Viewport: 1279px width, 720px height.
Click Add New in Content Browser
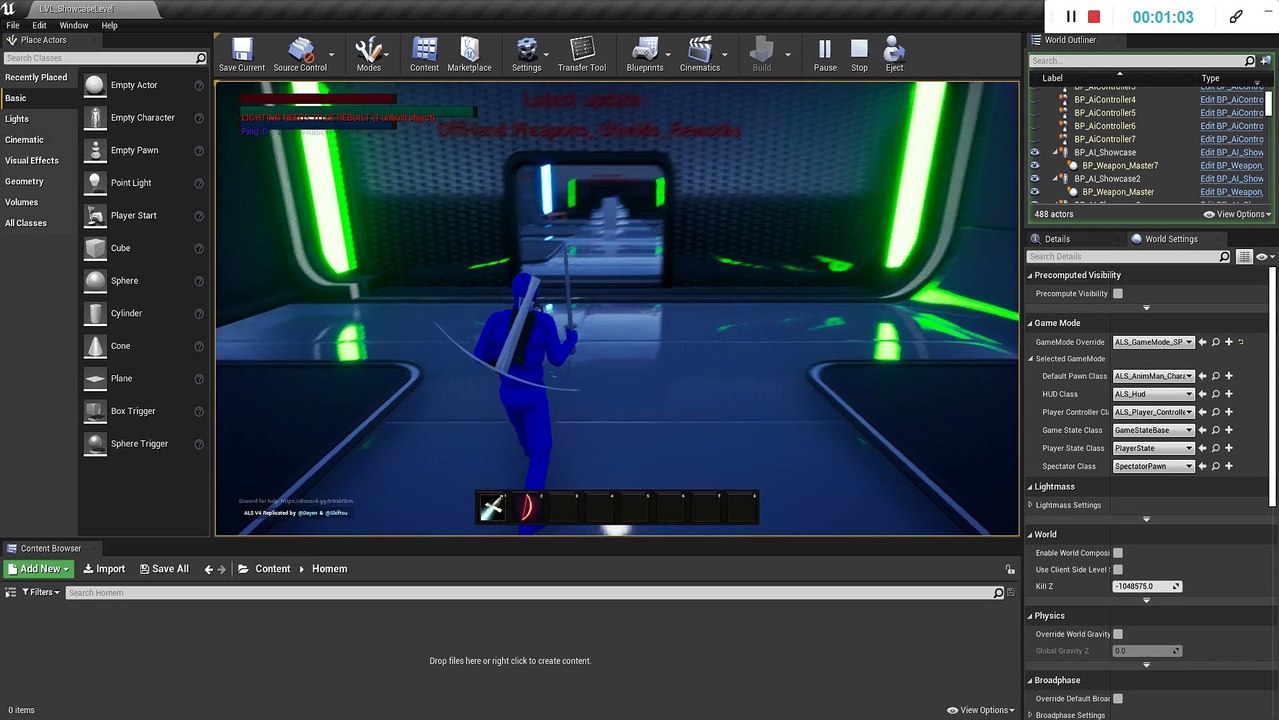point(39,569)
